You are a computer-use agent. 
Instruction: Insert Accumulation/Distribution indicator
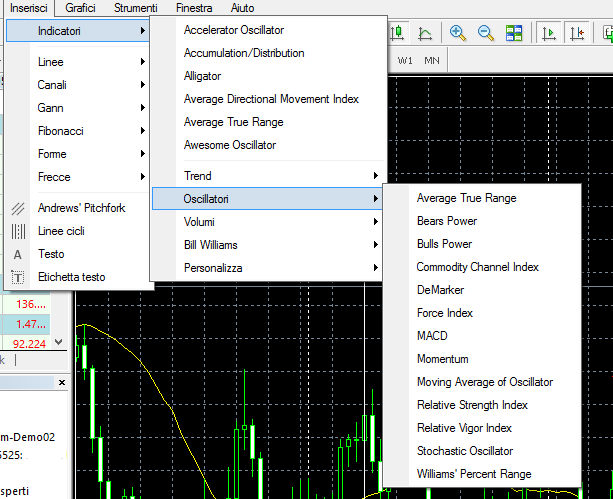point(244,53)
